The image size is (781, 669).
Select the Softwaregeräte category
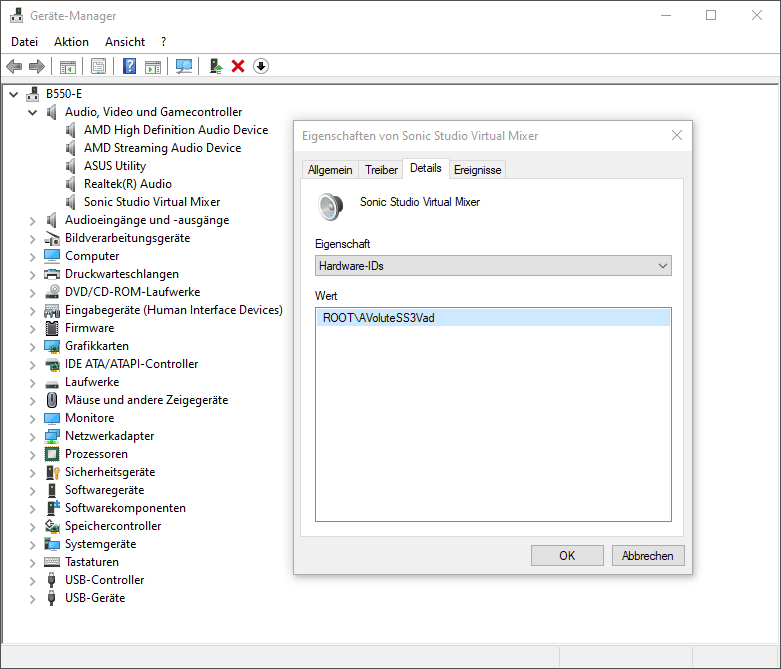[x=105, y=490]
